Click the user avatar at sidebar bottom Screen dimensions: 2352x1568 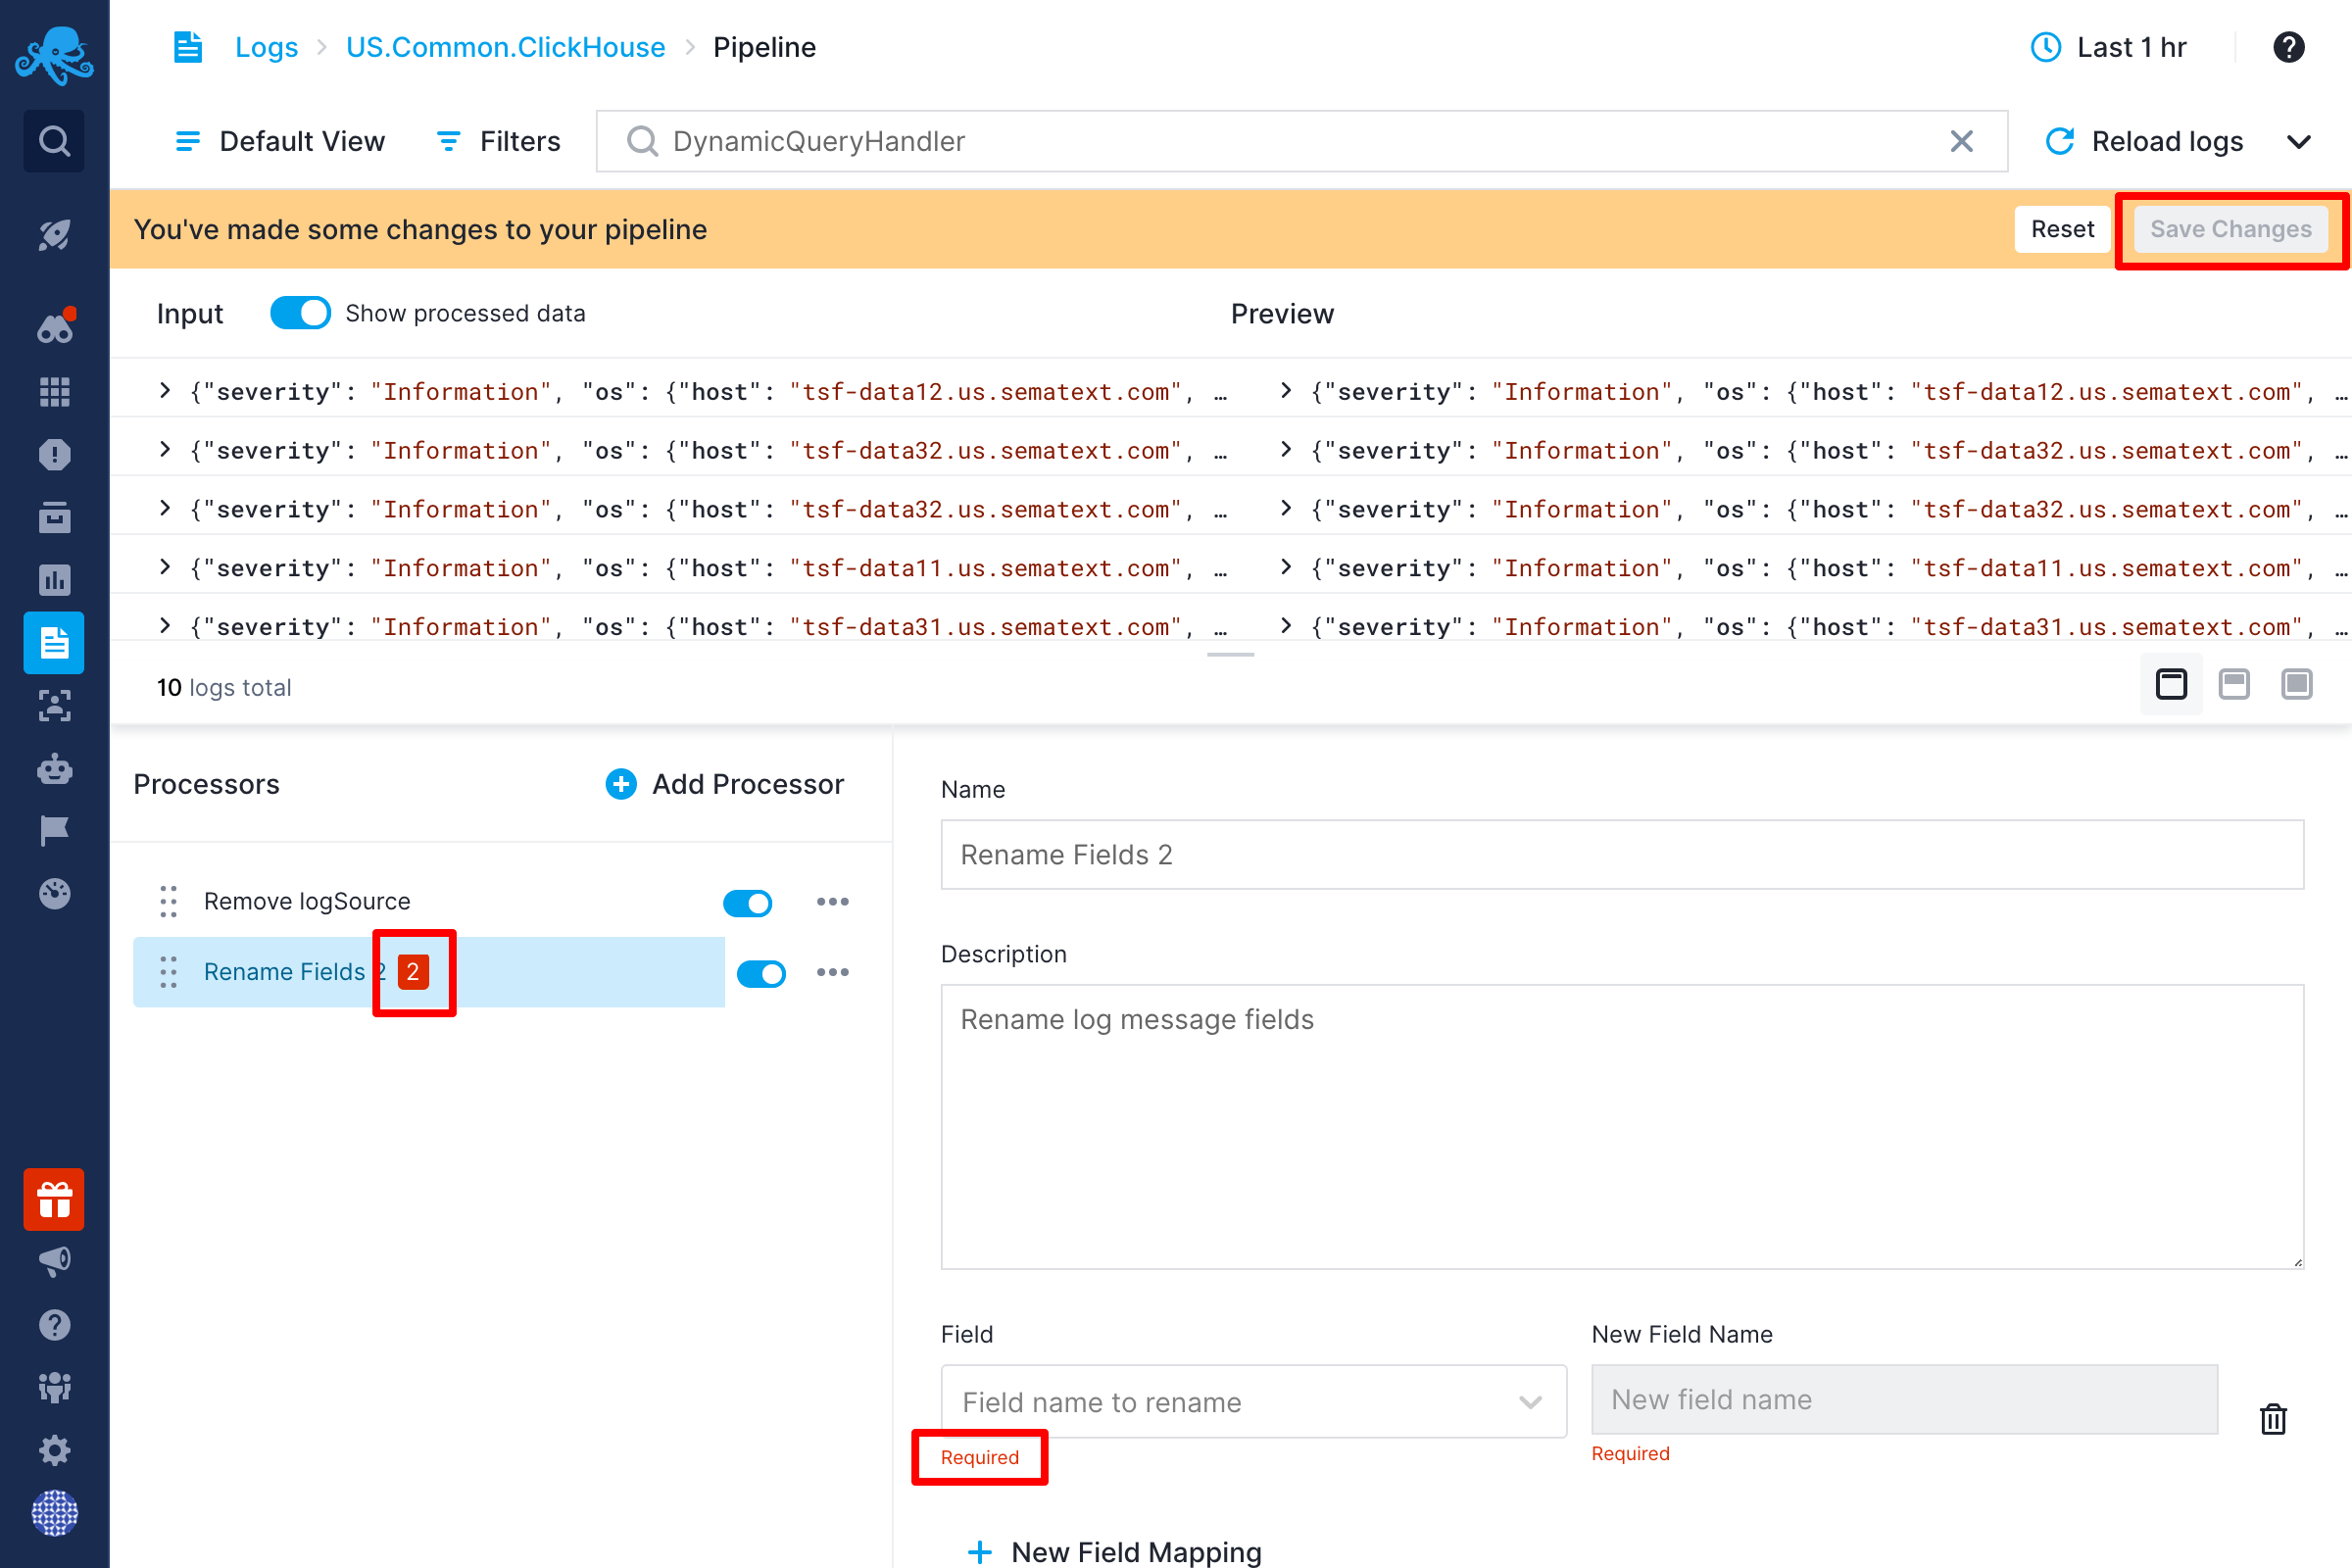54,1513
